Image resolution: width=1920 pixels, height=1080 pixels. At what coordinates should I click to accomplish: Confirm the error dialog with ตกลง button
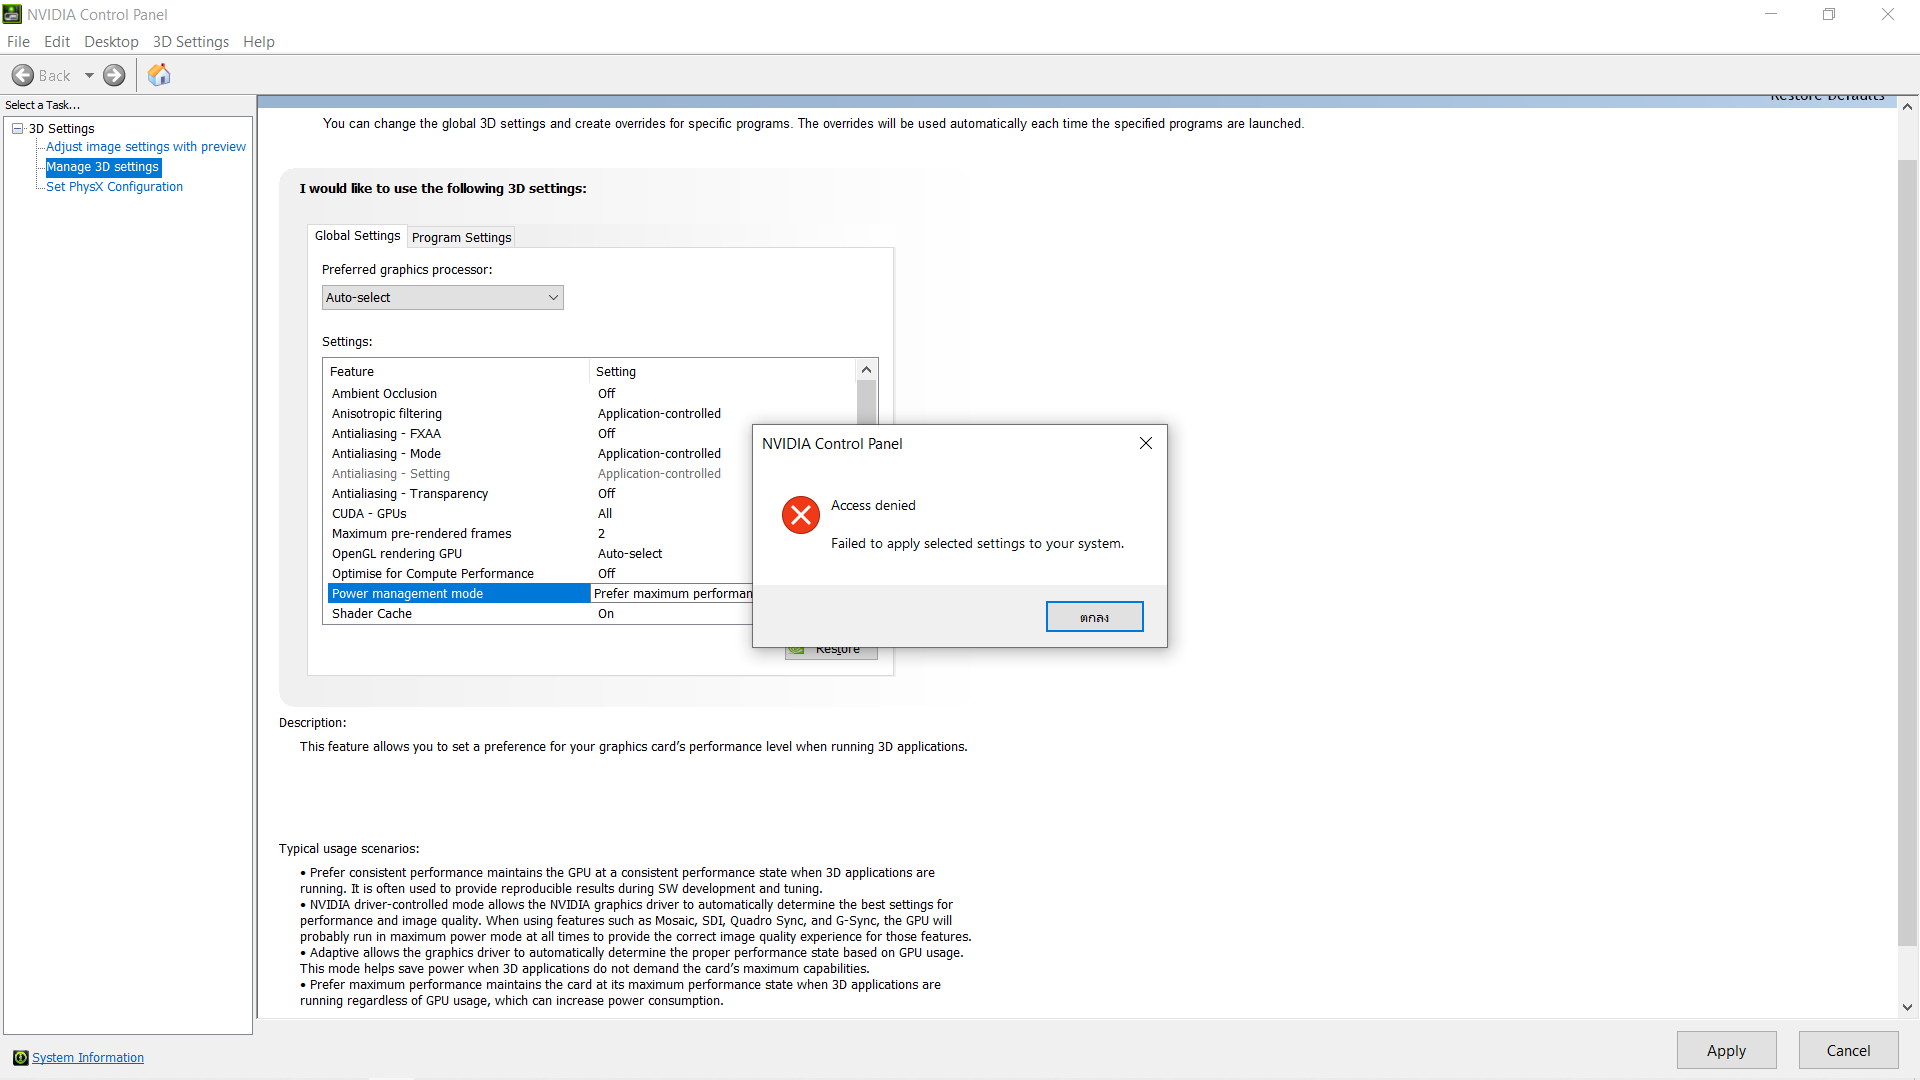(x=1094, y=617)
